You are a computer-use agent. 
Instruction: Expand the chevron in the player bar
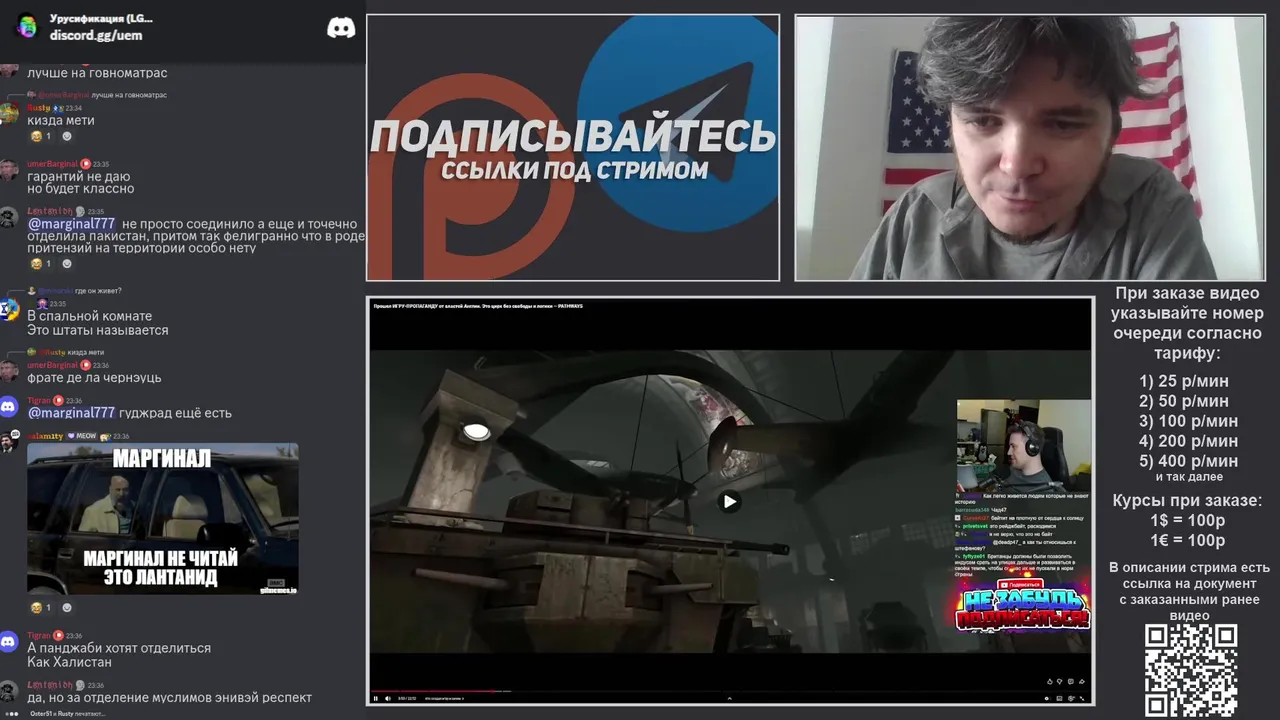point(729,698)
